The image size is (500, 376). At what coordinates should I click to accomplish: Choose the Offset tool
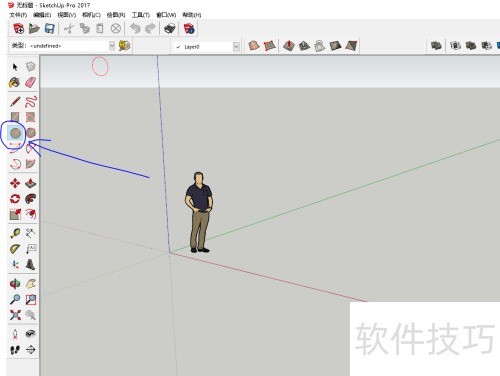[30, 214]
